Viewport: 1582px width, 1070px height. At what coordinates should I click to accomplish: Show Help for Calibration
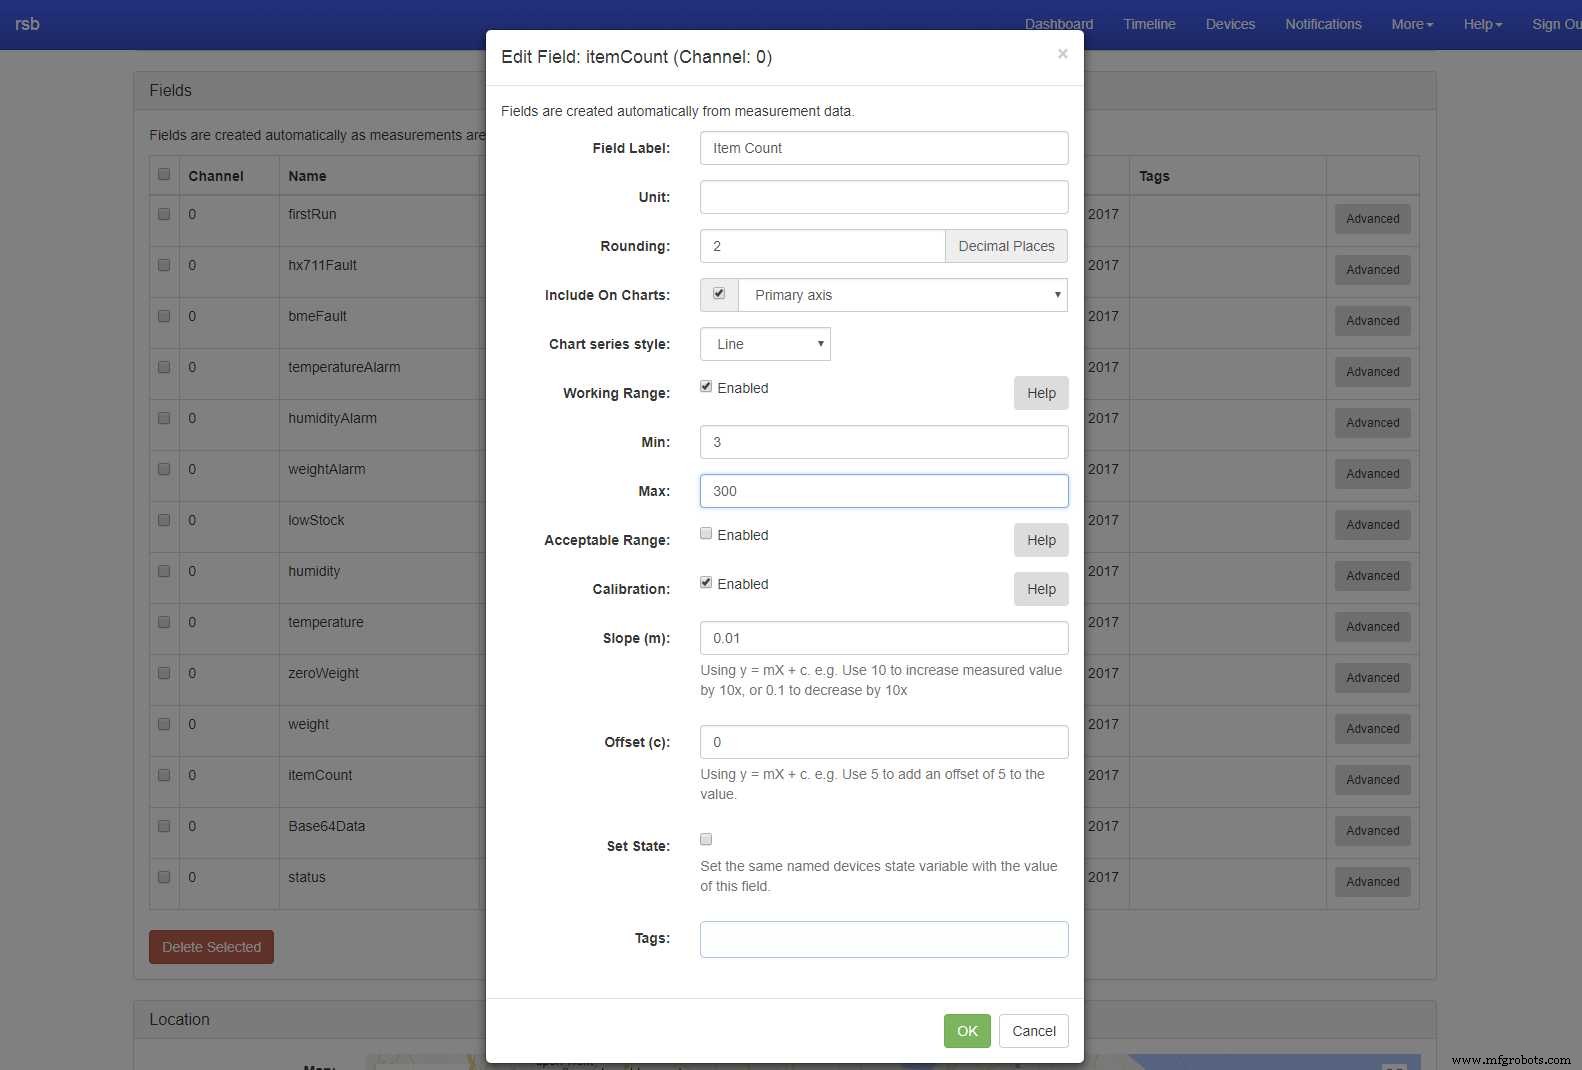coord(1041,589)
